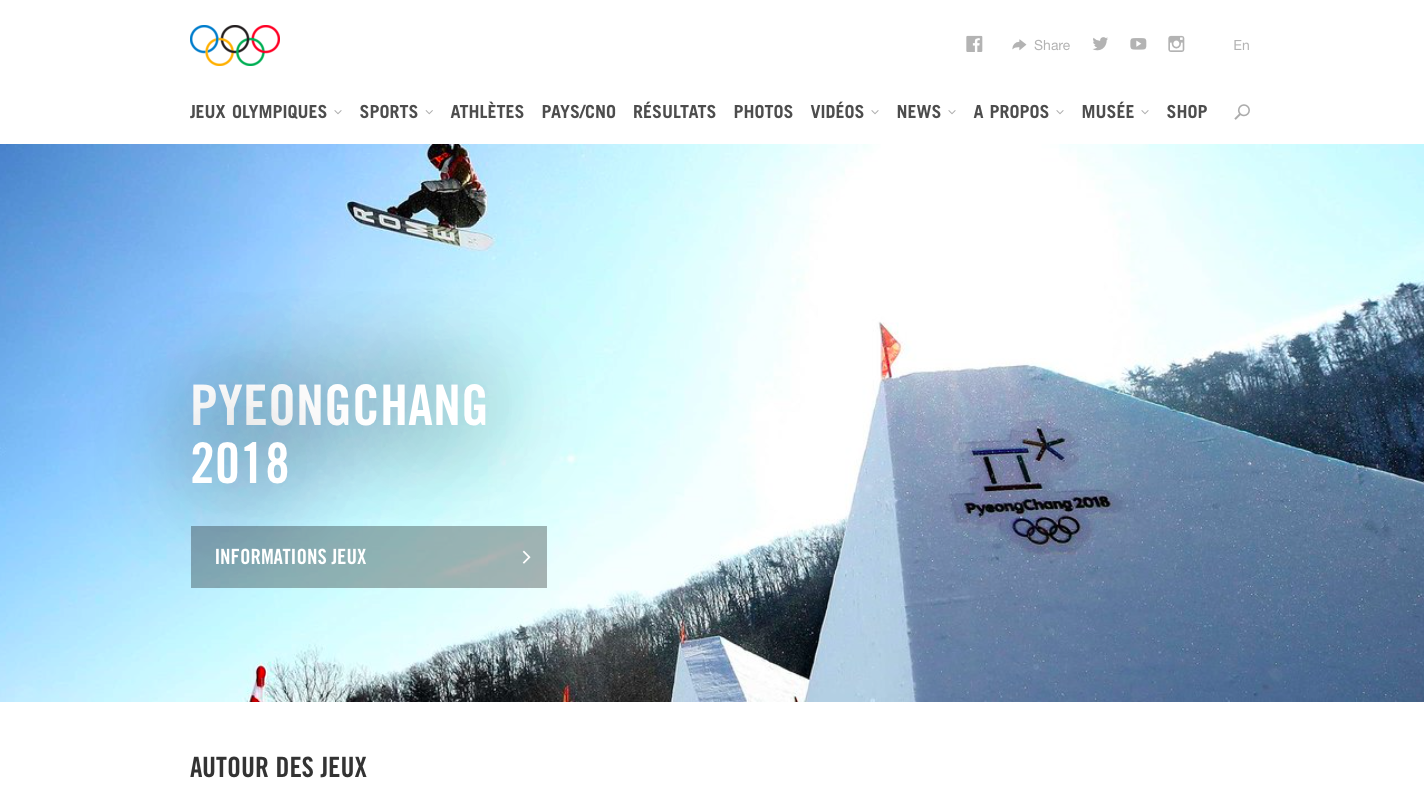Open the Facebook page icon
1424x810 pixels.
point(974,44)
